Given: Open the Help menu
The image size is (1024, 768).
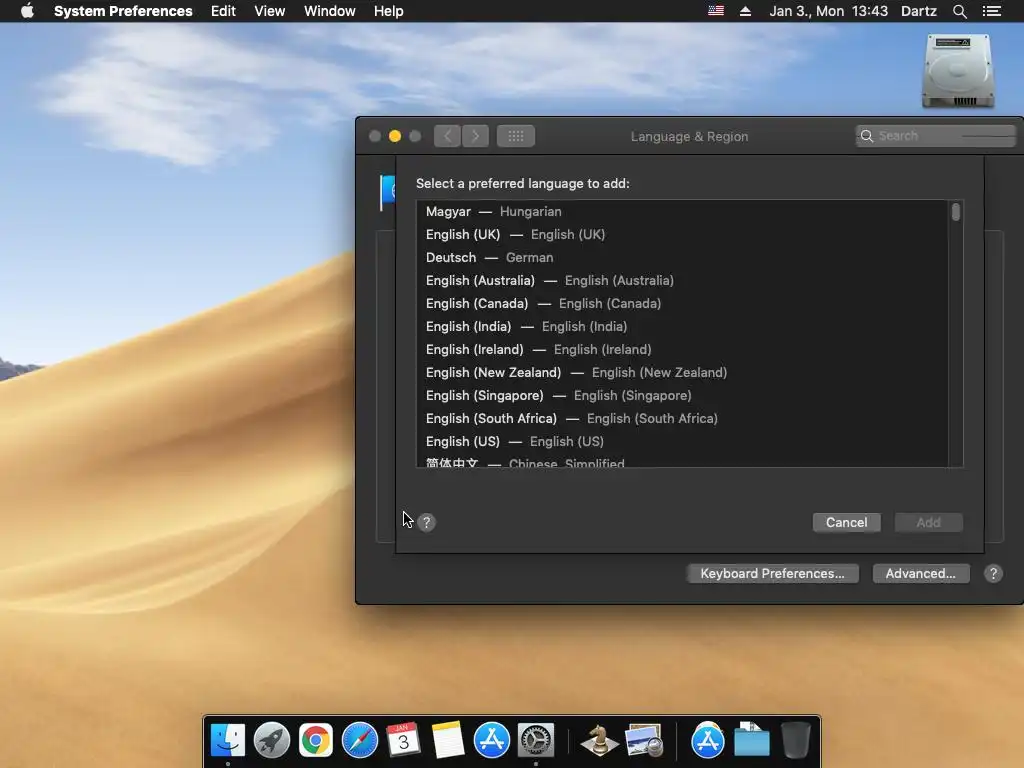Looking at the screenshot, I should click(389, 11).
